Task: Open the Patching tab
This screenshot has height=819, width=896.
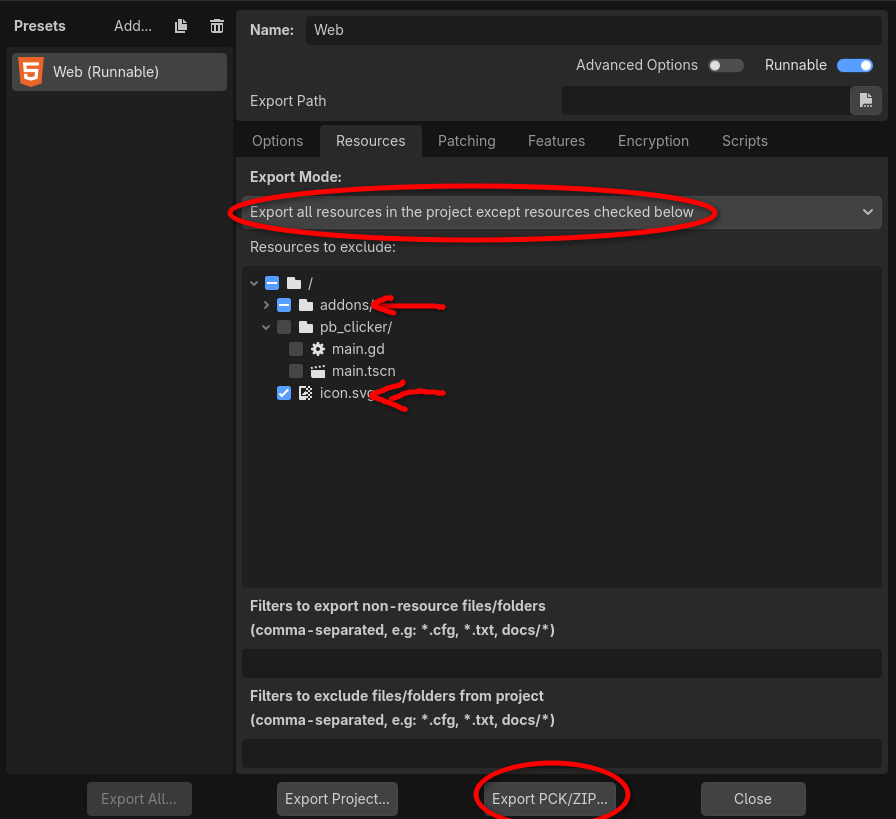Action: point(467,141)
